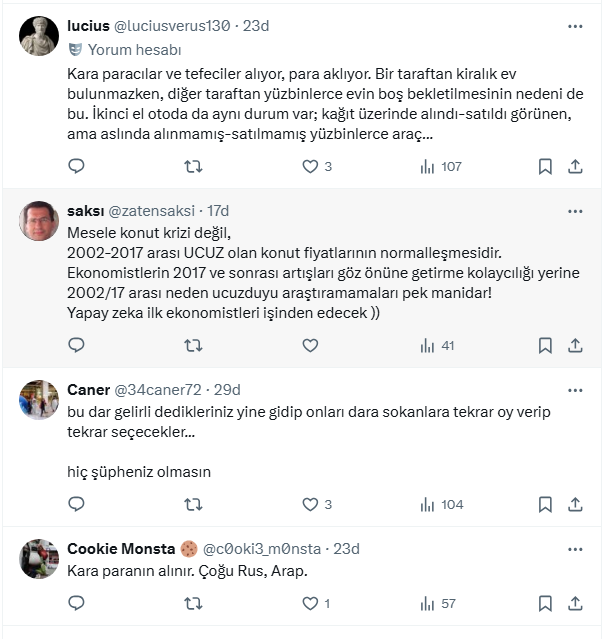The height and width of the screenshot is (639, 607).
Task: View analytics on Cookie Monsta's tweet
Action: click(x=438, y=603)
